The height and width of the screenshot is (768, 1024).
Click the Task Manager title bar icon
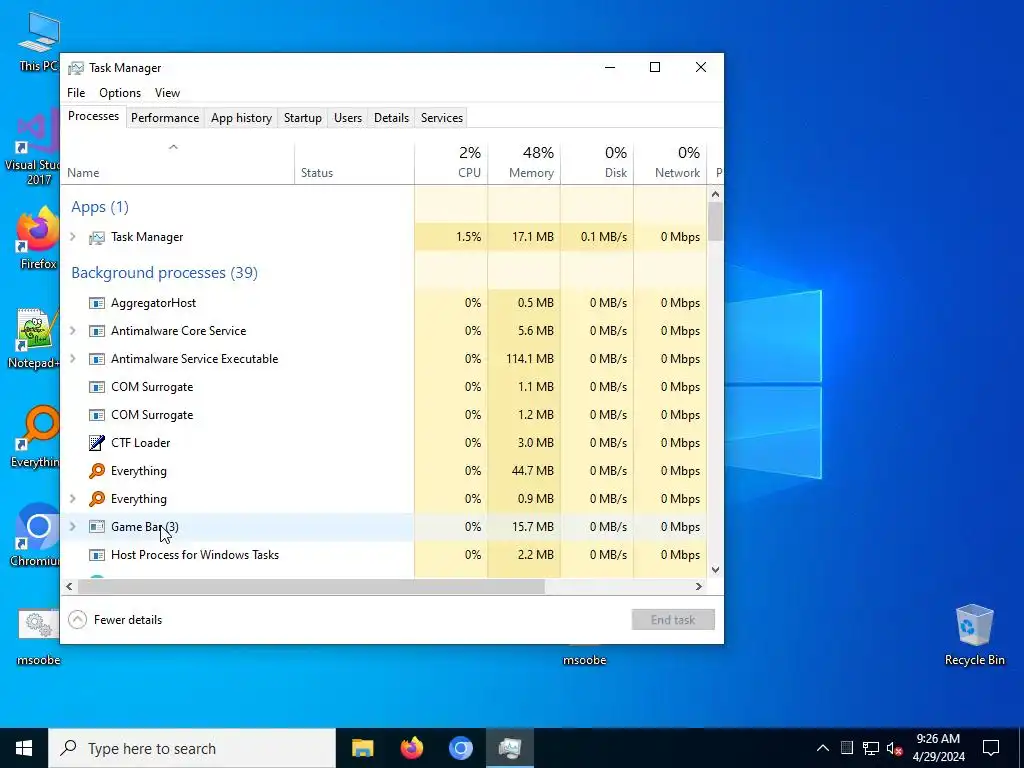pos(76,68)
